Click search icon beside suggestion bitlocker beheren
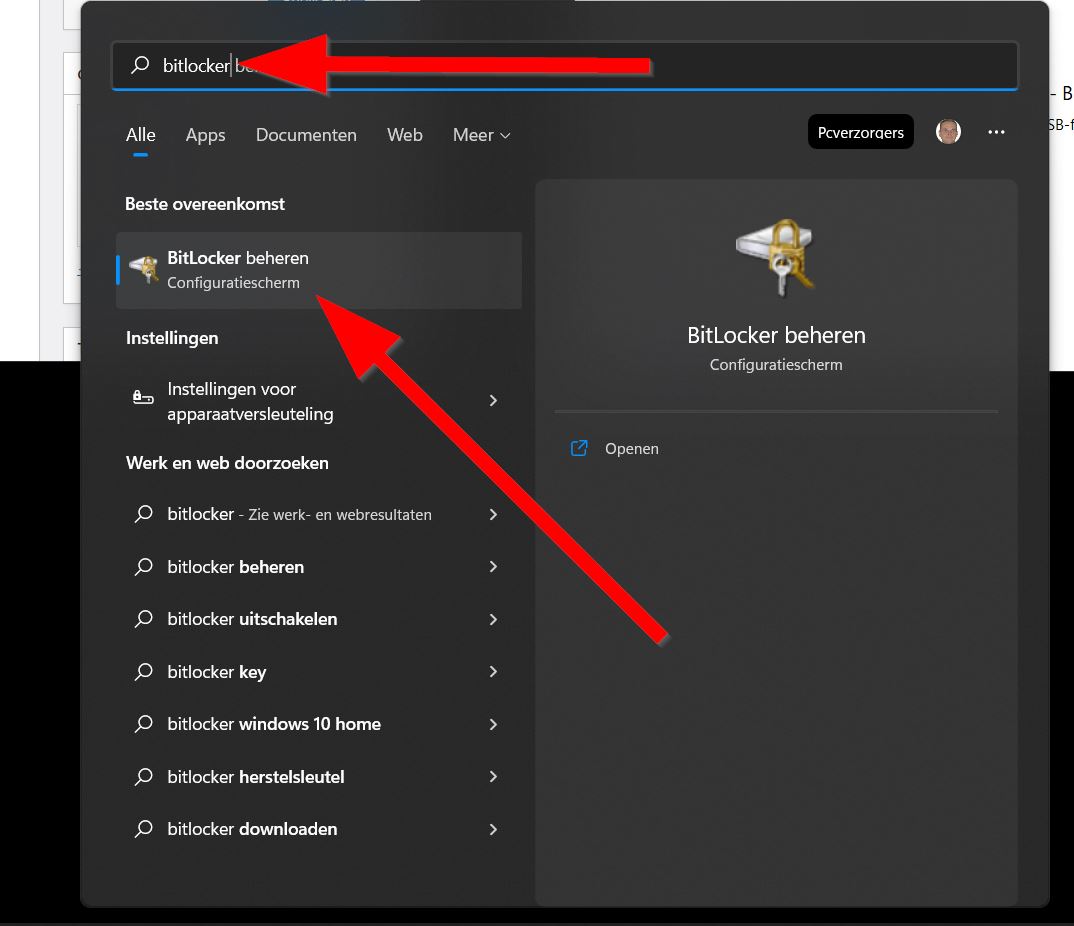Screen dimensions: 1074x926 143,566
